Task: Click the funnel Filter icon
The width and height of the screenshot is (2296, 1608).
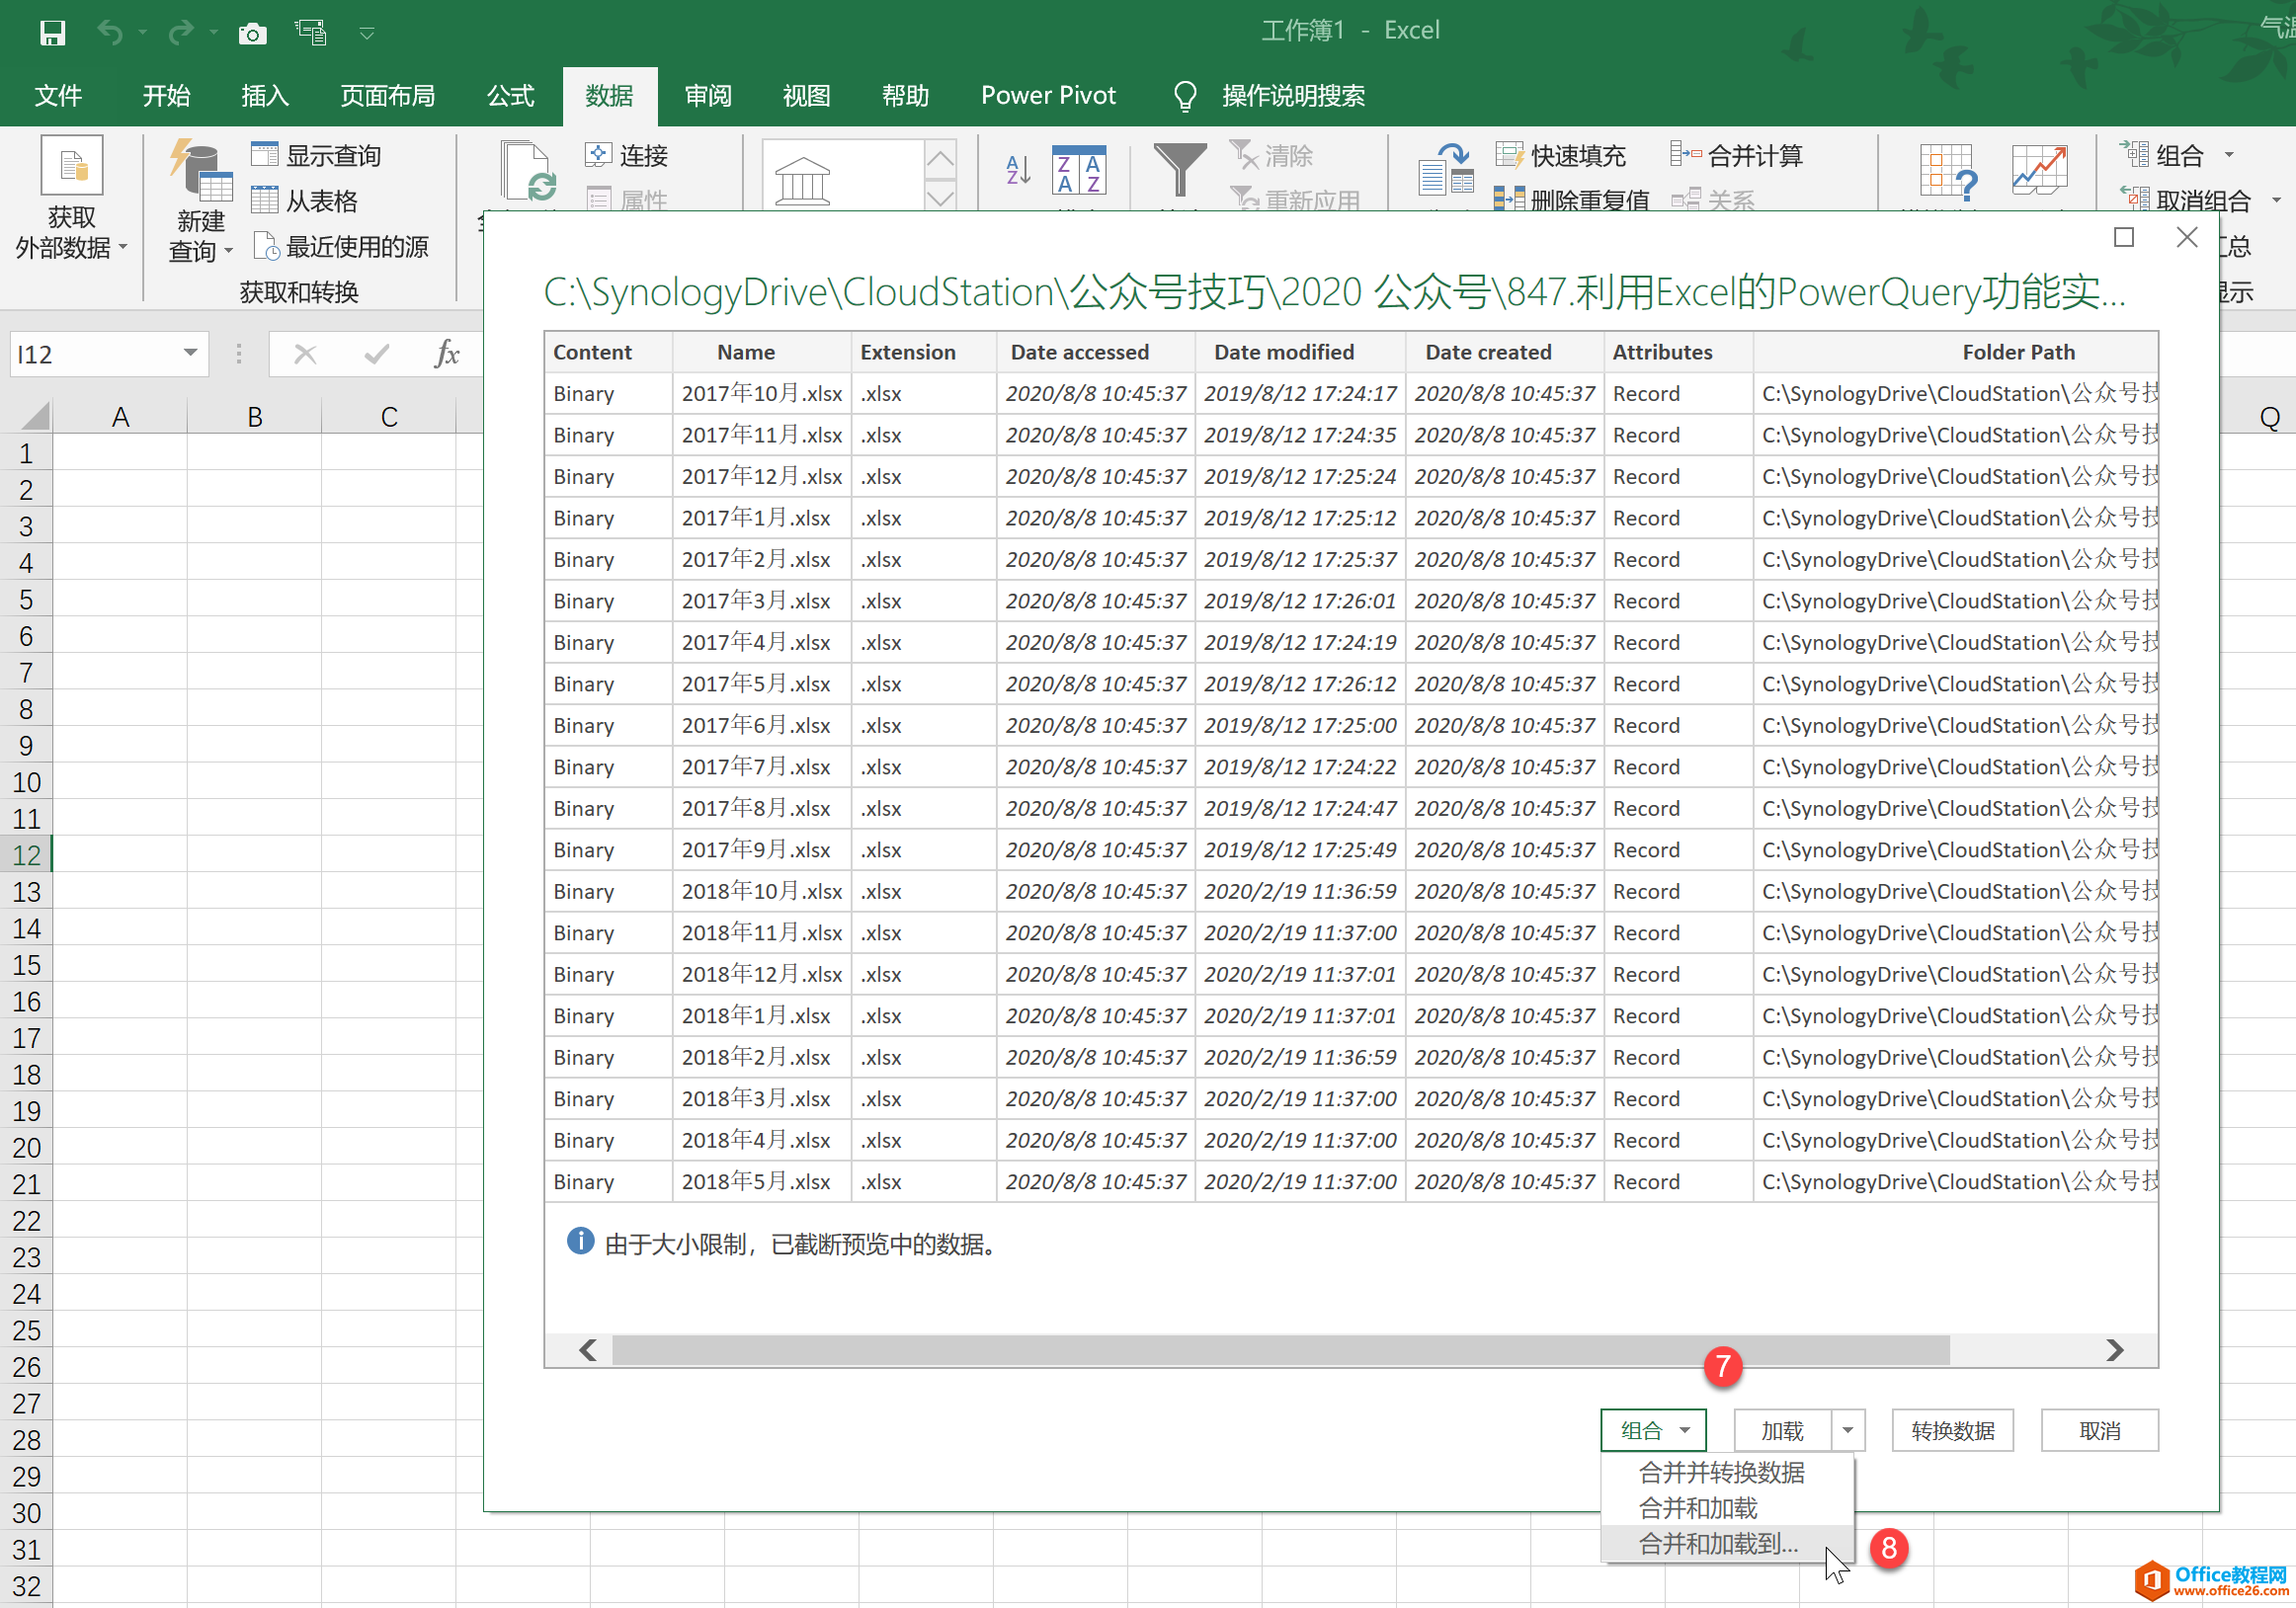Action: pyautogui.click(x=1180, y=168)
